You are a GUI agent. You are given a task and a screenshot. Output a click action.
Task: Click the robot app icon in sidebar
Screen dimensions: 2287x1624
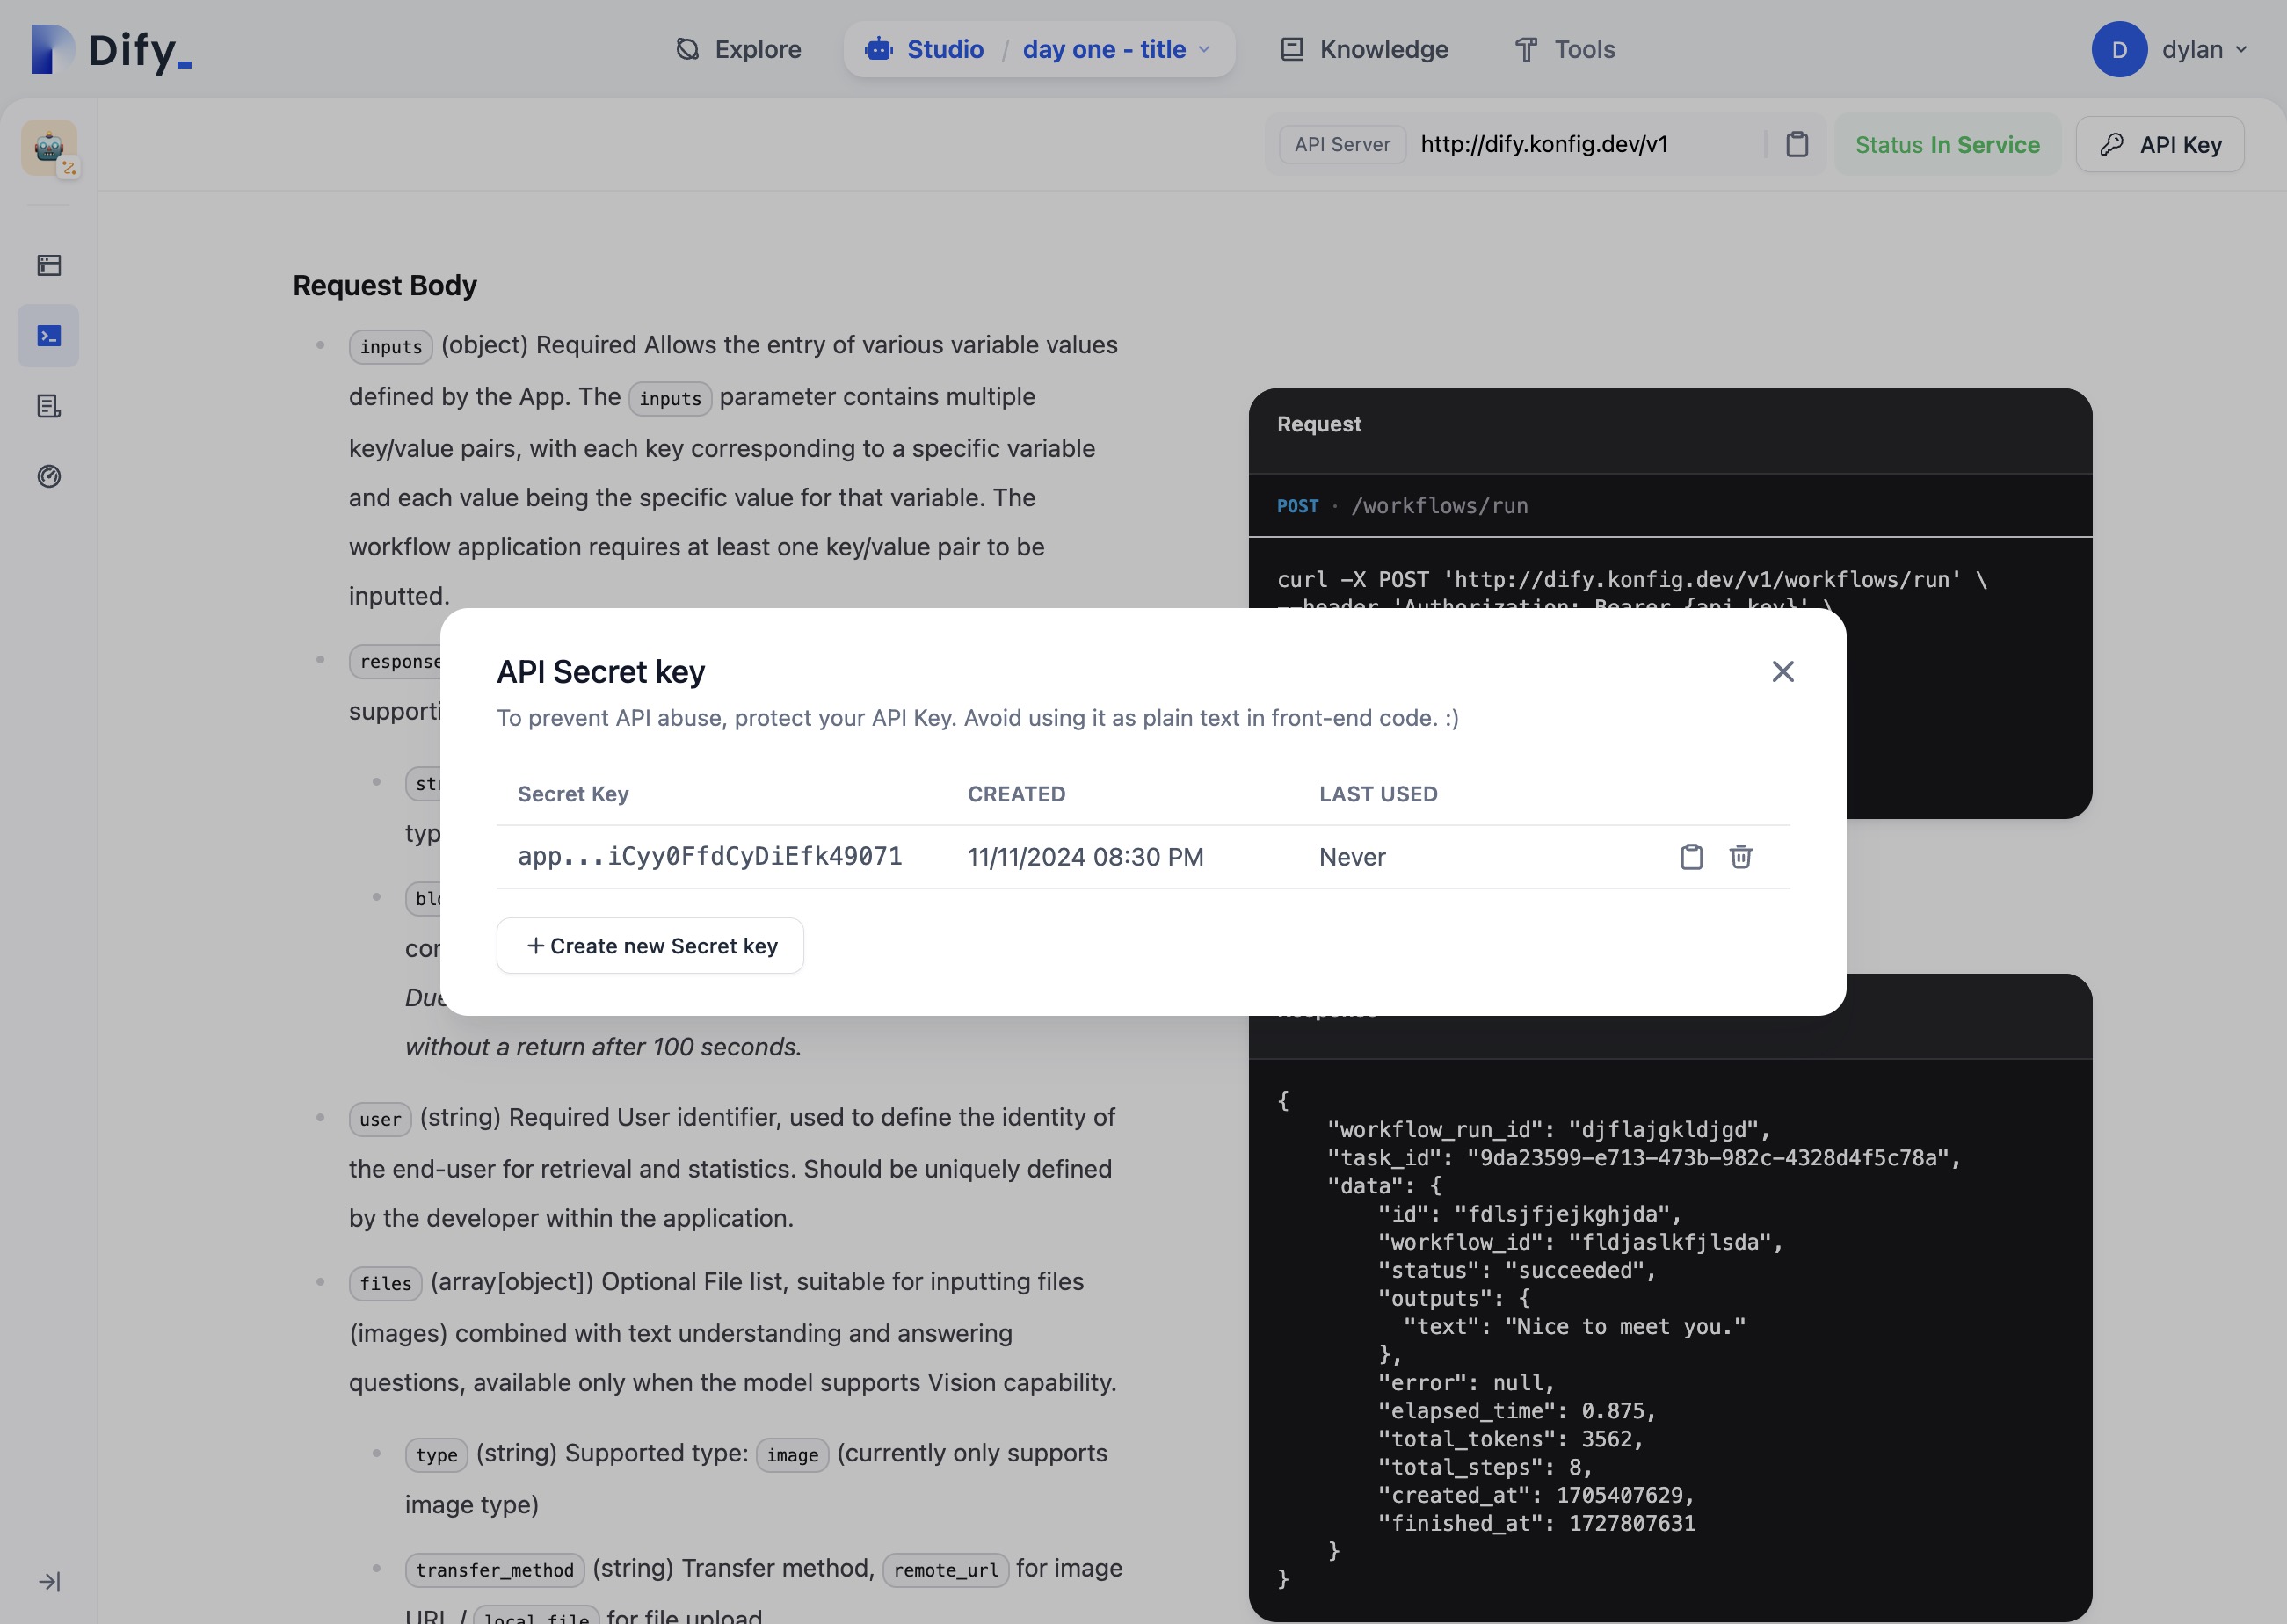click(x=49, y=148)
